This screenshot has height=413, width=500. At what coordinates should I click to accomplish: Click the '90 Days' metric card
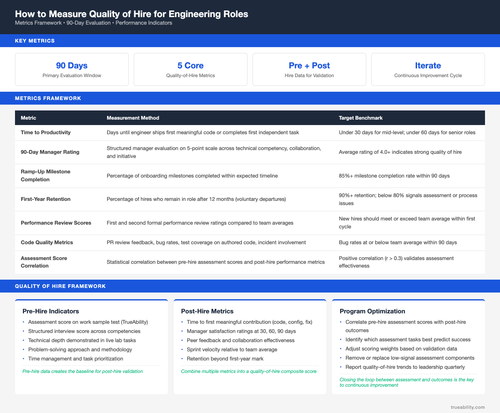click(72, 69)
